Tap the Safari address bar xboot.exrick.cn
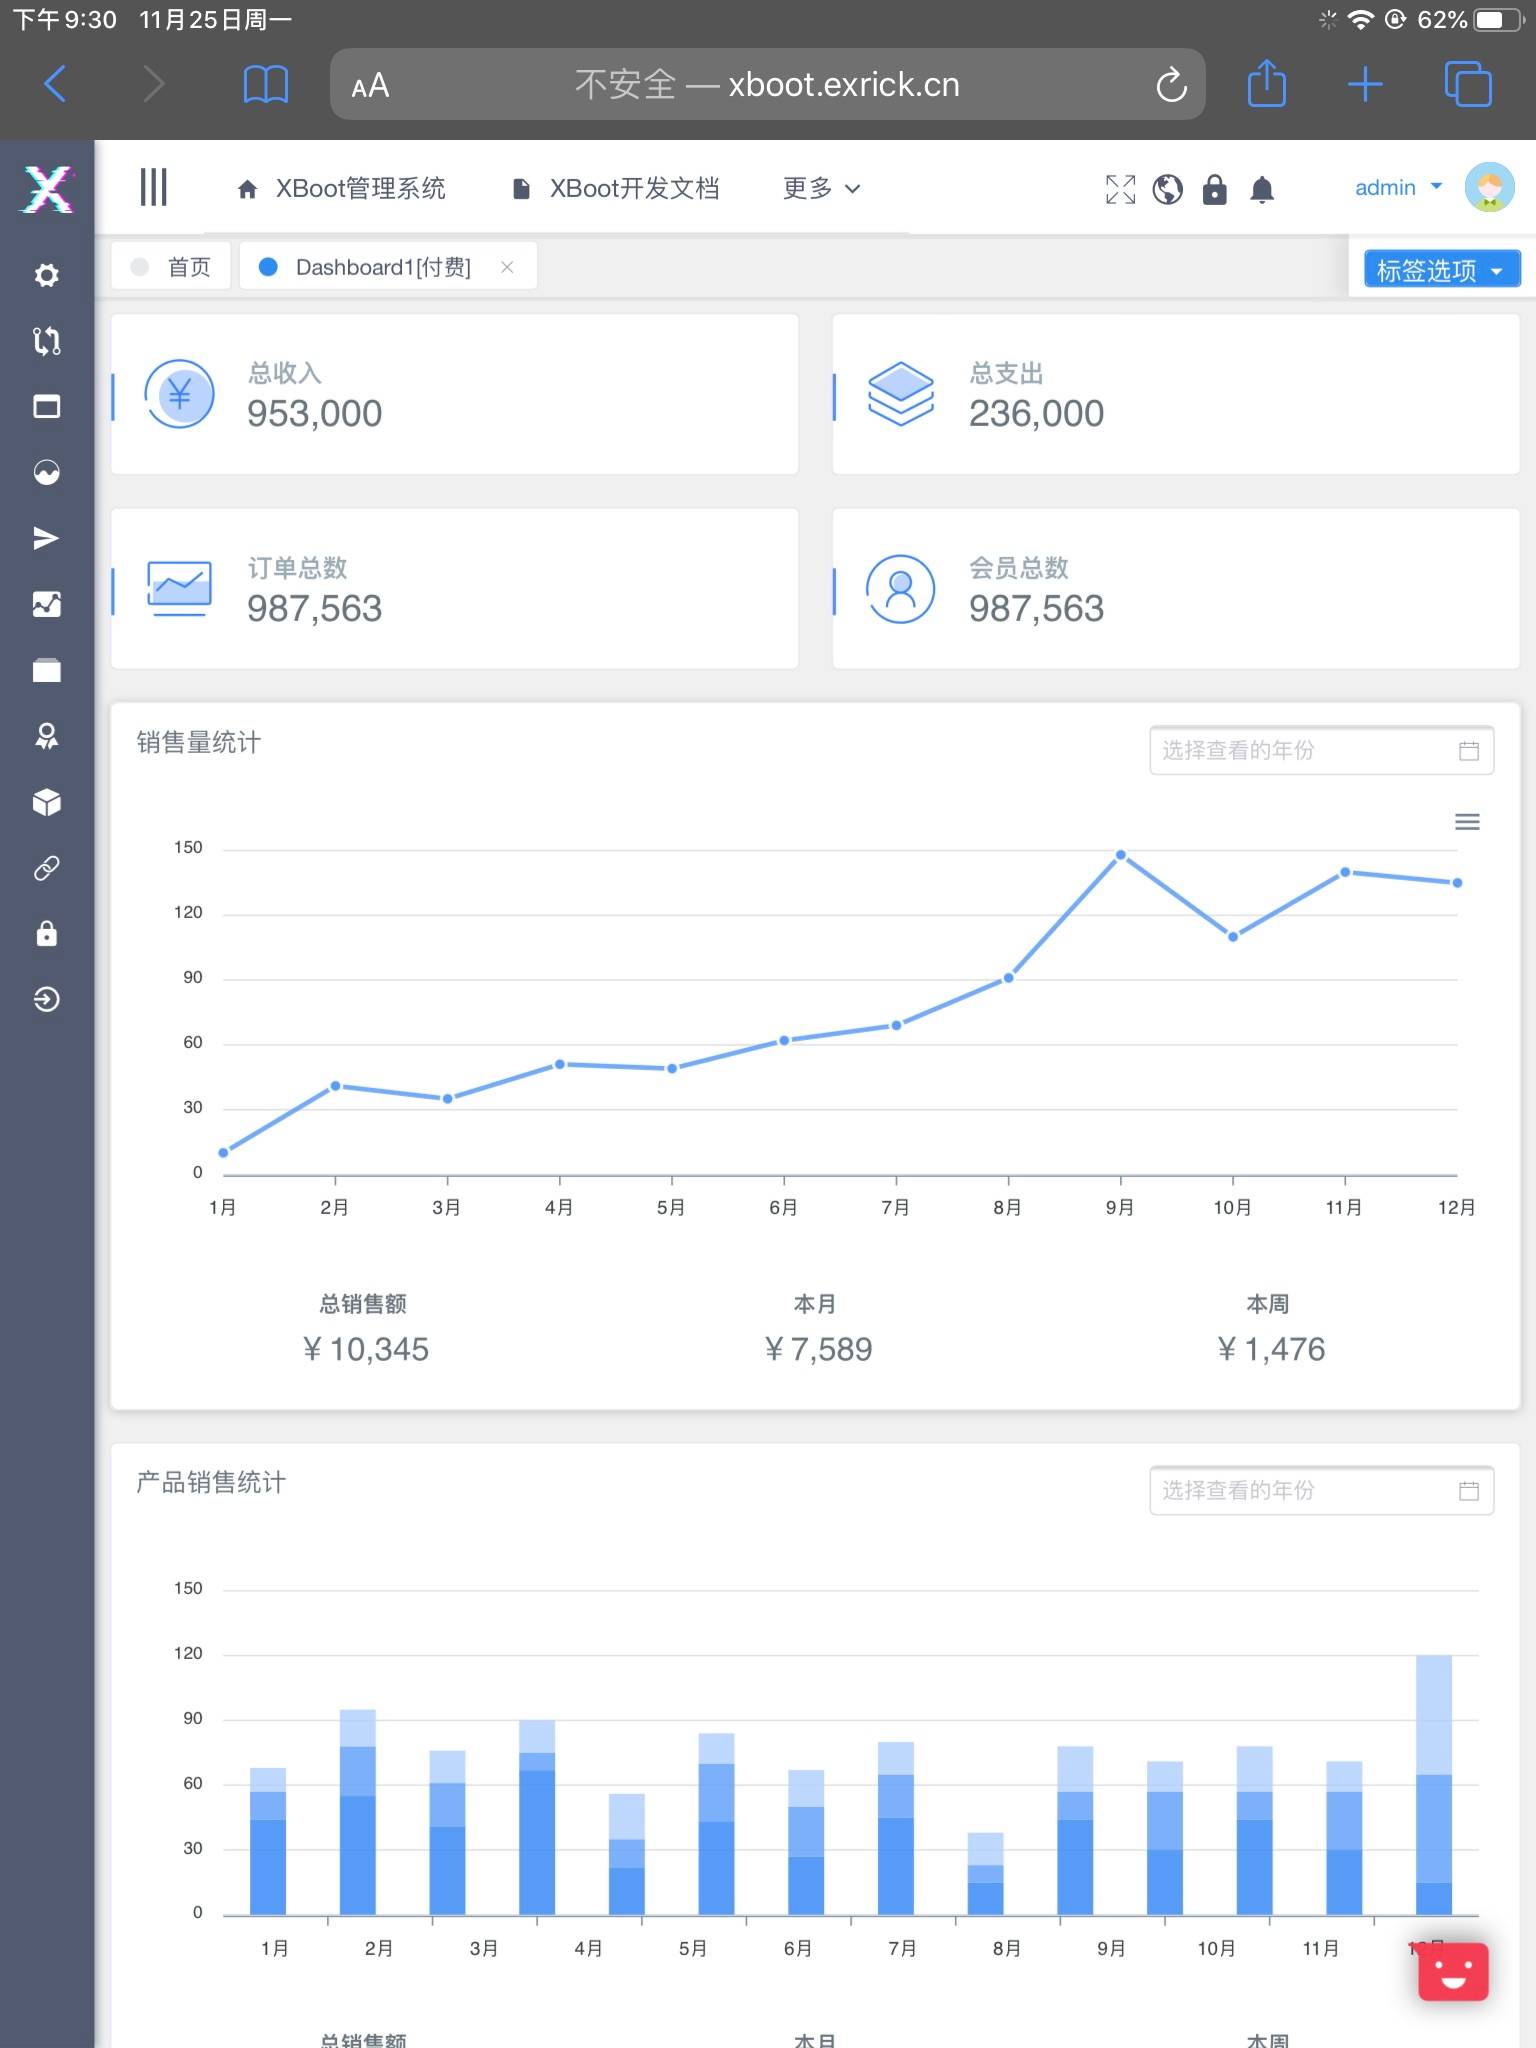This screenshot has height=2048, width=1536. point(767,84)
